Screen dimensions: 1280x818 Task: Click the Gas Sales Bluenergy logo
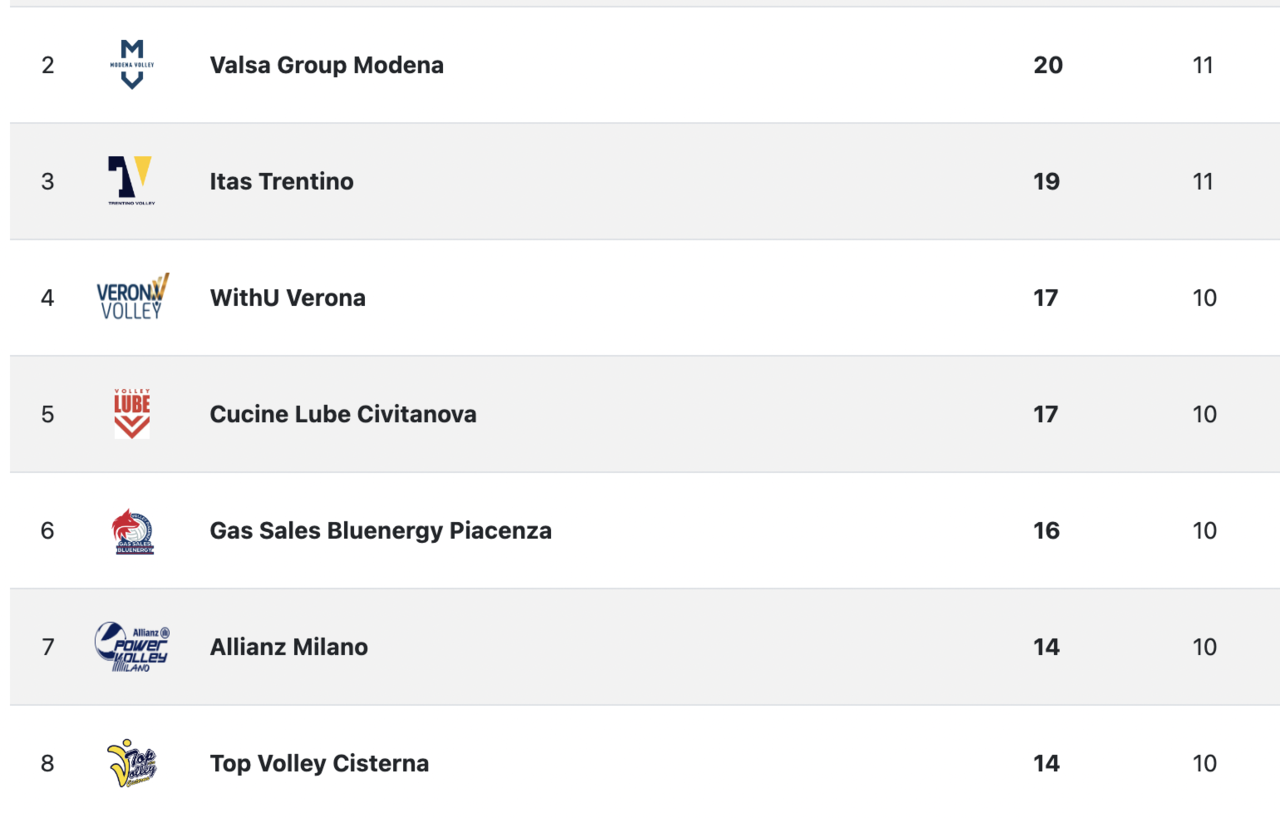[x=132, y=531]
